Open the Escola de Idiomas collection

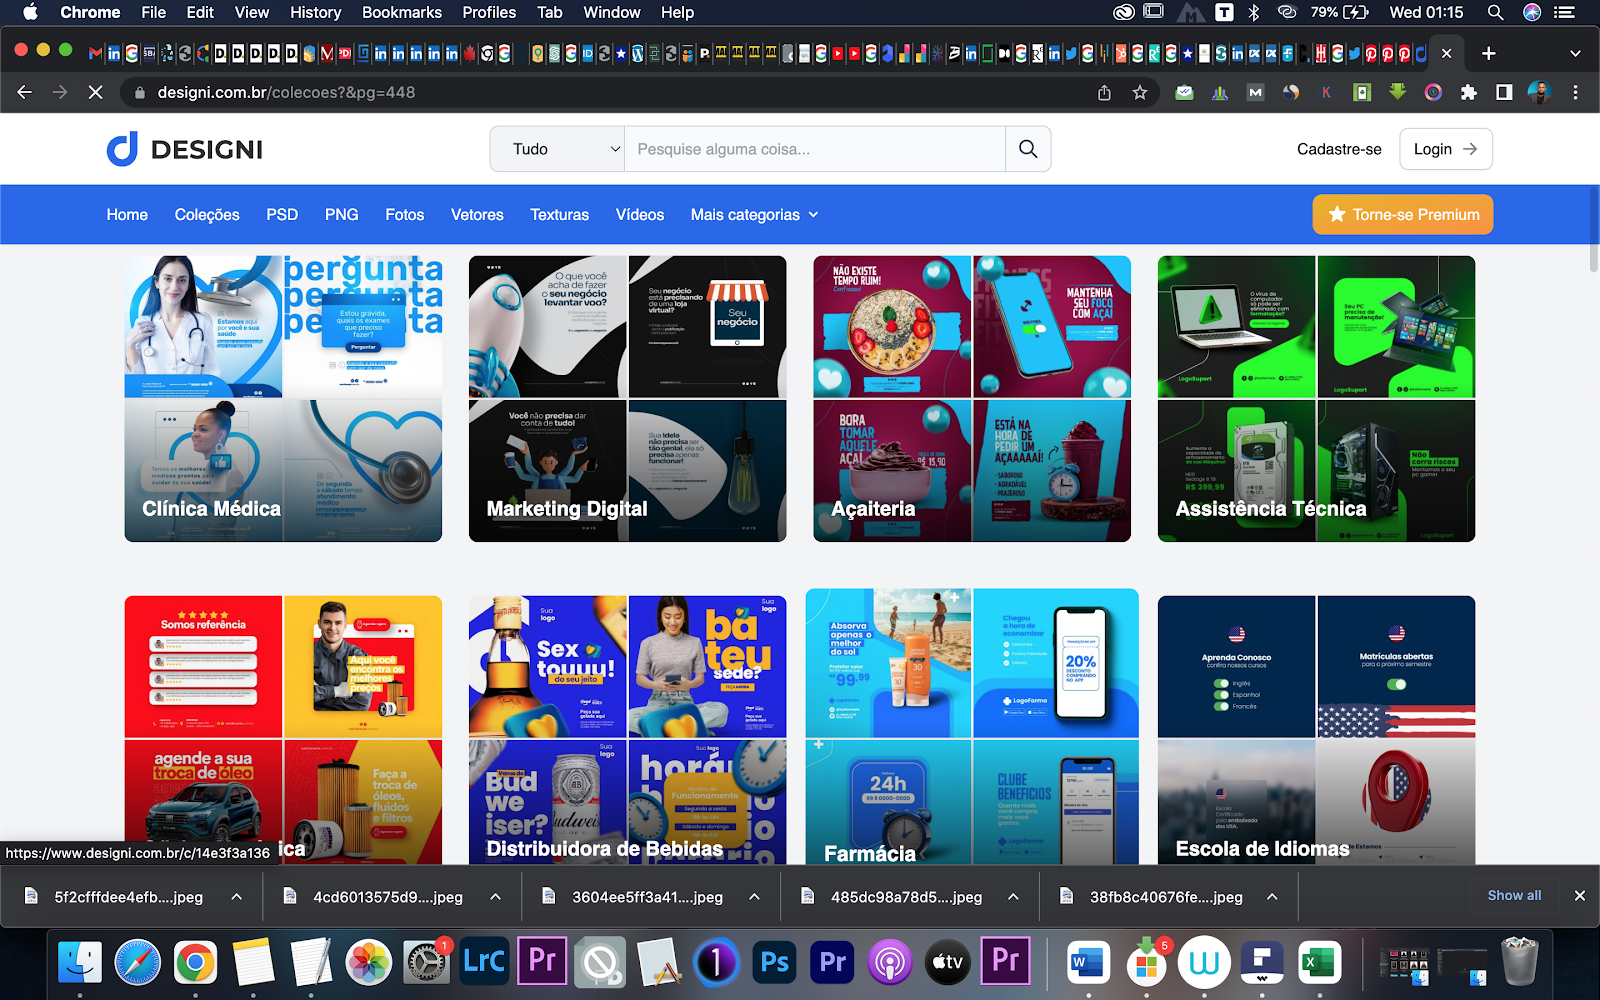click(1316, 730)
